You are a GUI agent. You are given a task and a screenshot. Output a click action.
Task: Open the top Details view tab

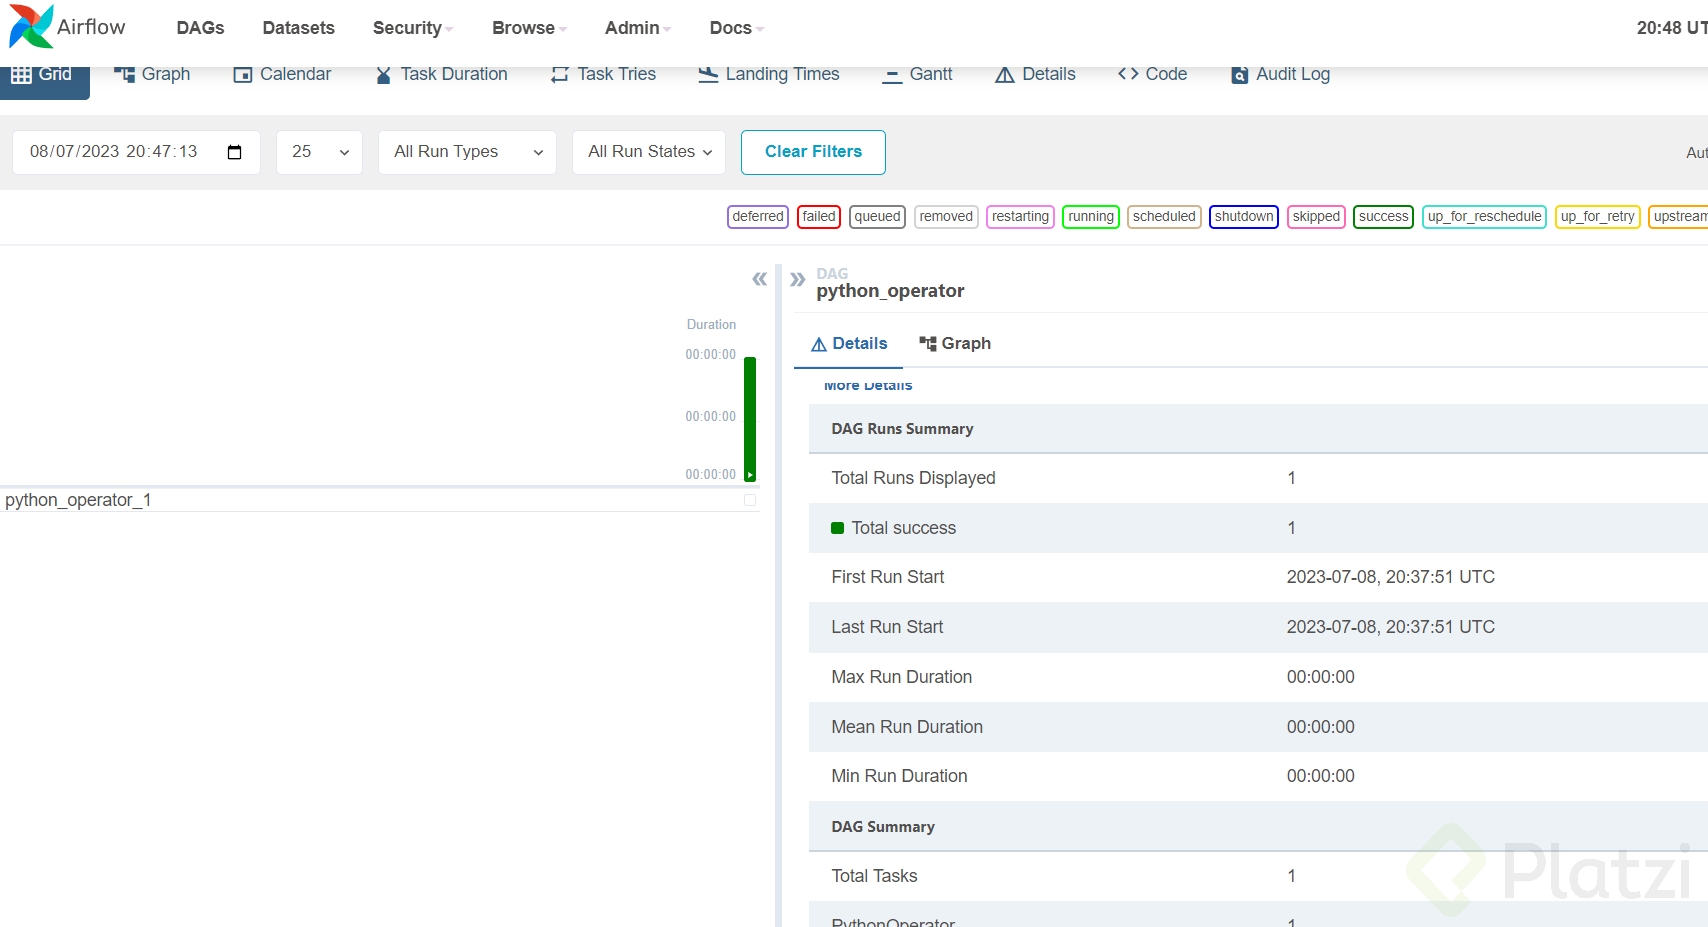point(1035,74)
